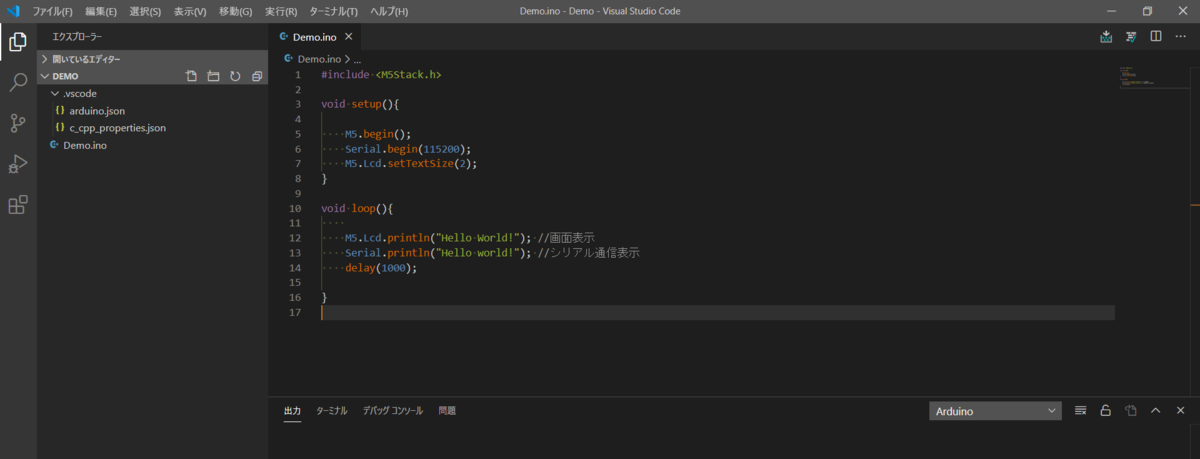Click on M5.begin(); code

pos(378,134)
